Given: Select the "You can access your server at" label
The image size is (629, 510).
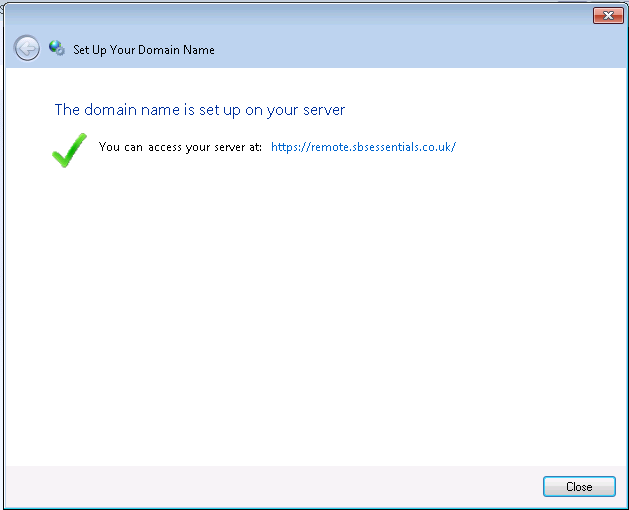Looking at the screenshot, I should click(x=180, y=147).
